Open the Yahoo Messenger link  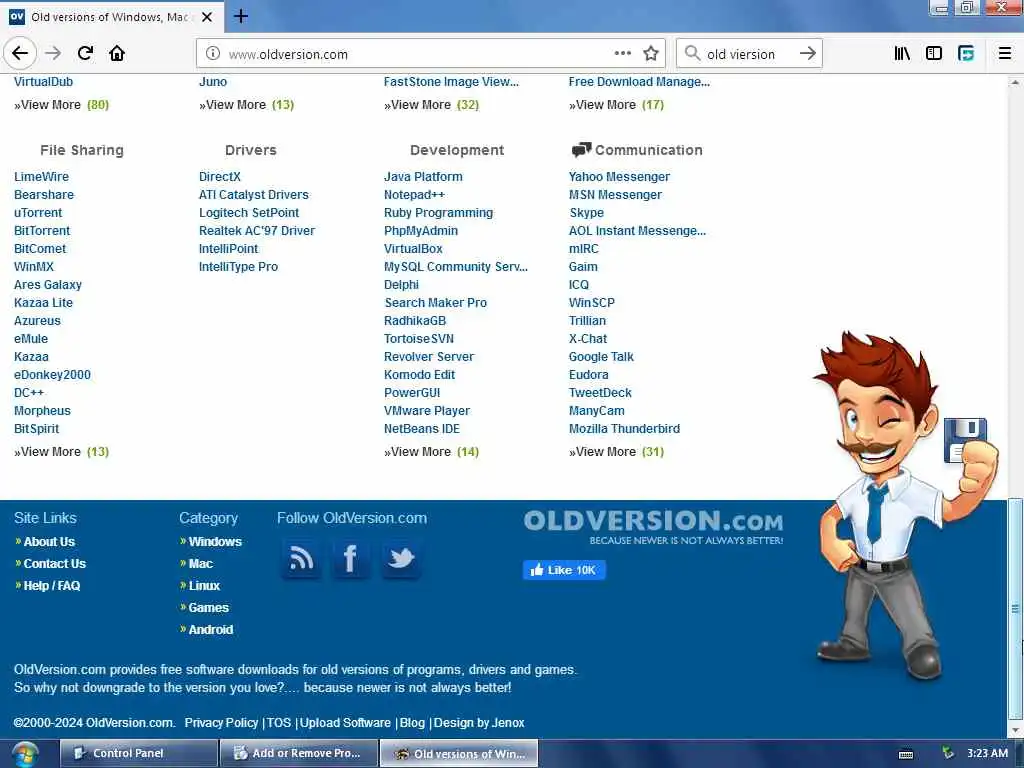(619, 177)
